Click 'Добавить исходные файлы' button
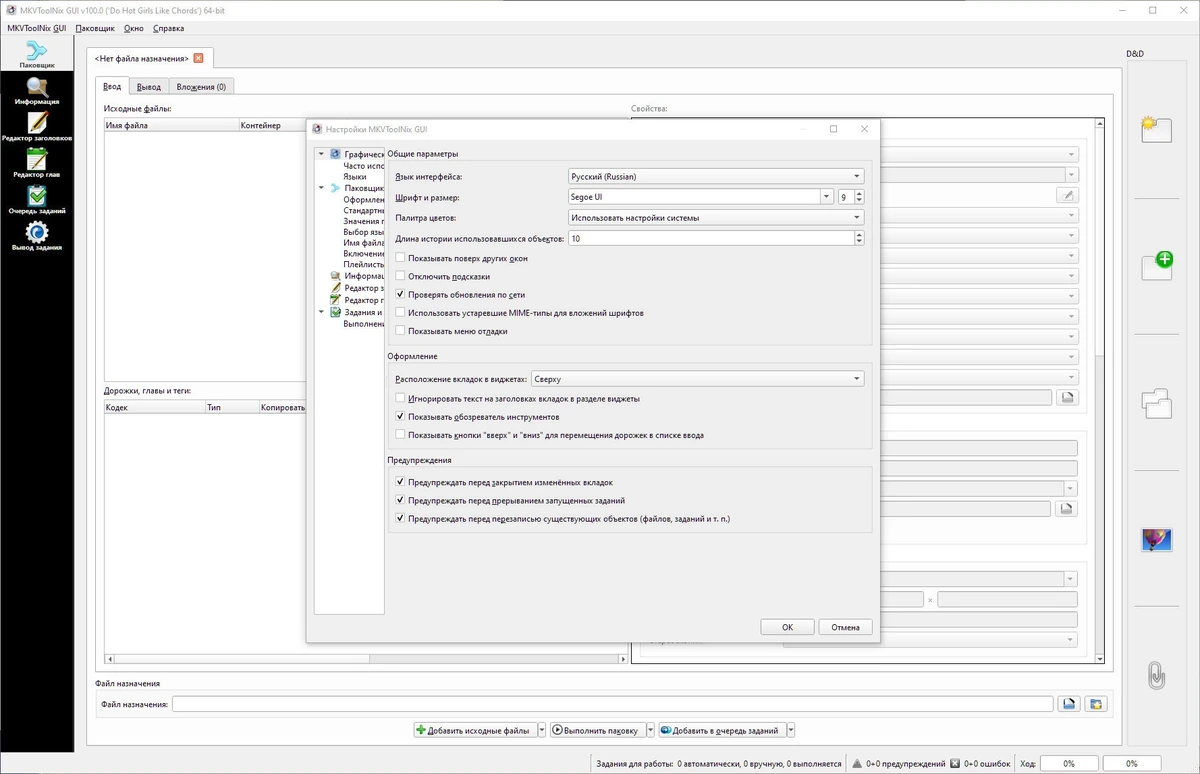The height and width of the screenshot is (774, 1200). pyautogui.click(x=475, y=731)
